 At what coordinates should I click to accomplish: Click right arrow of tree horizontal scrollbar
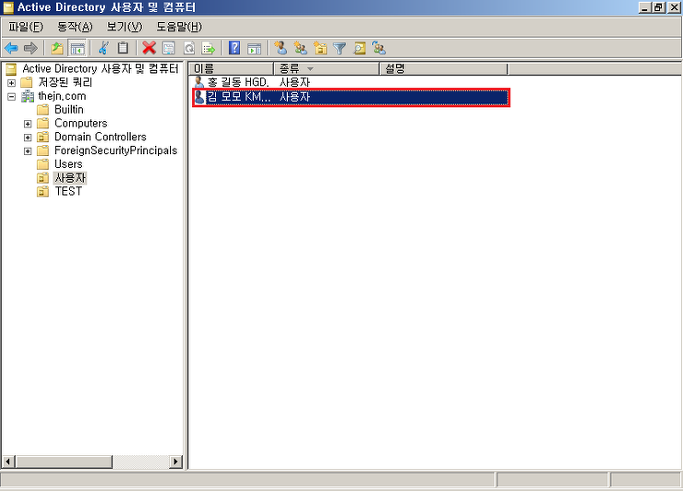[x=176, y=461]
